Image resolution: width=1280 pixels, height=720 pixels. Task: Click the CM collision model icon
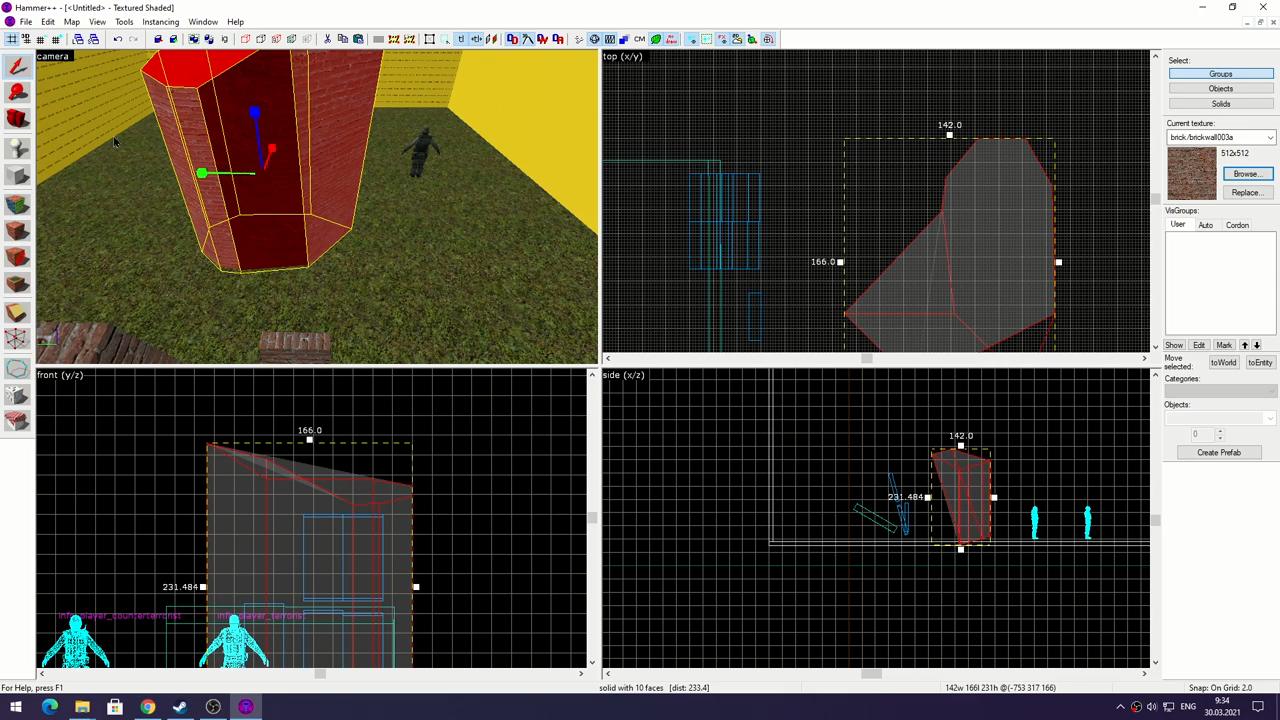[639, 39]
